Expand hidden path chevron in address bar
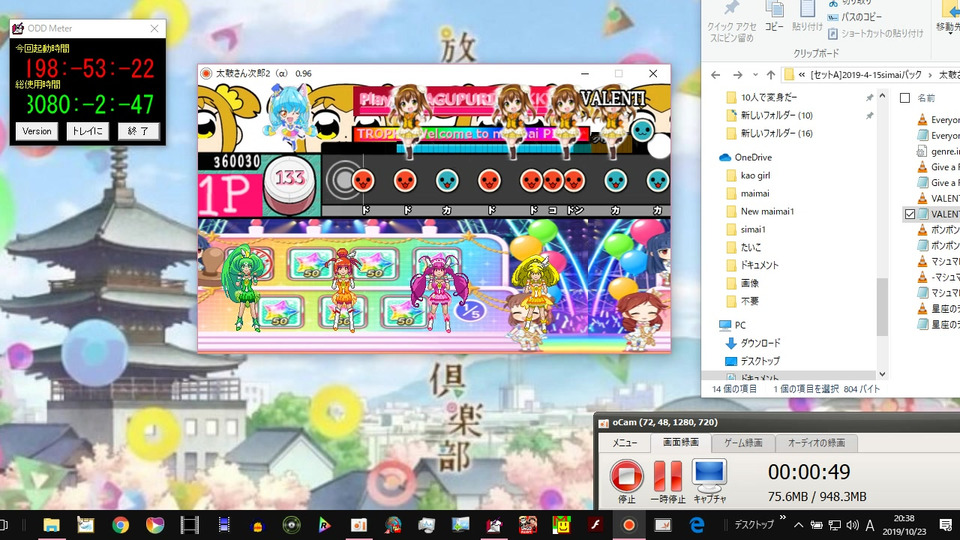The image size is (960, 540). click(801, 75)
